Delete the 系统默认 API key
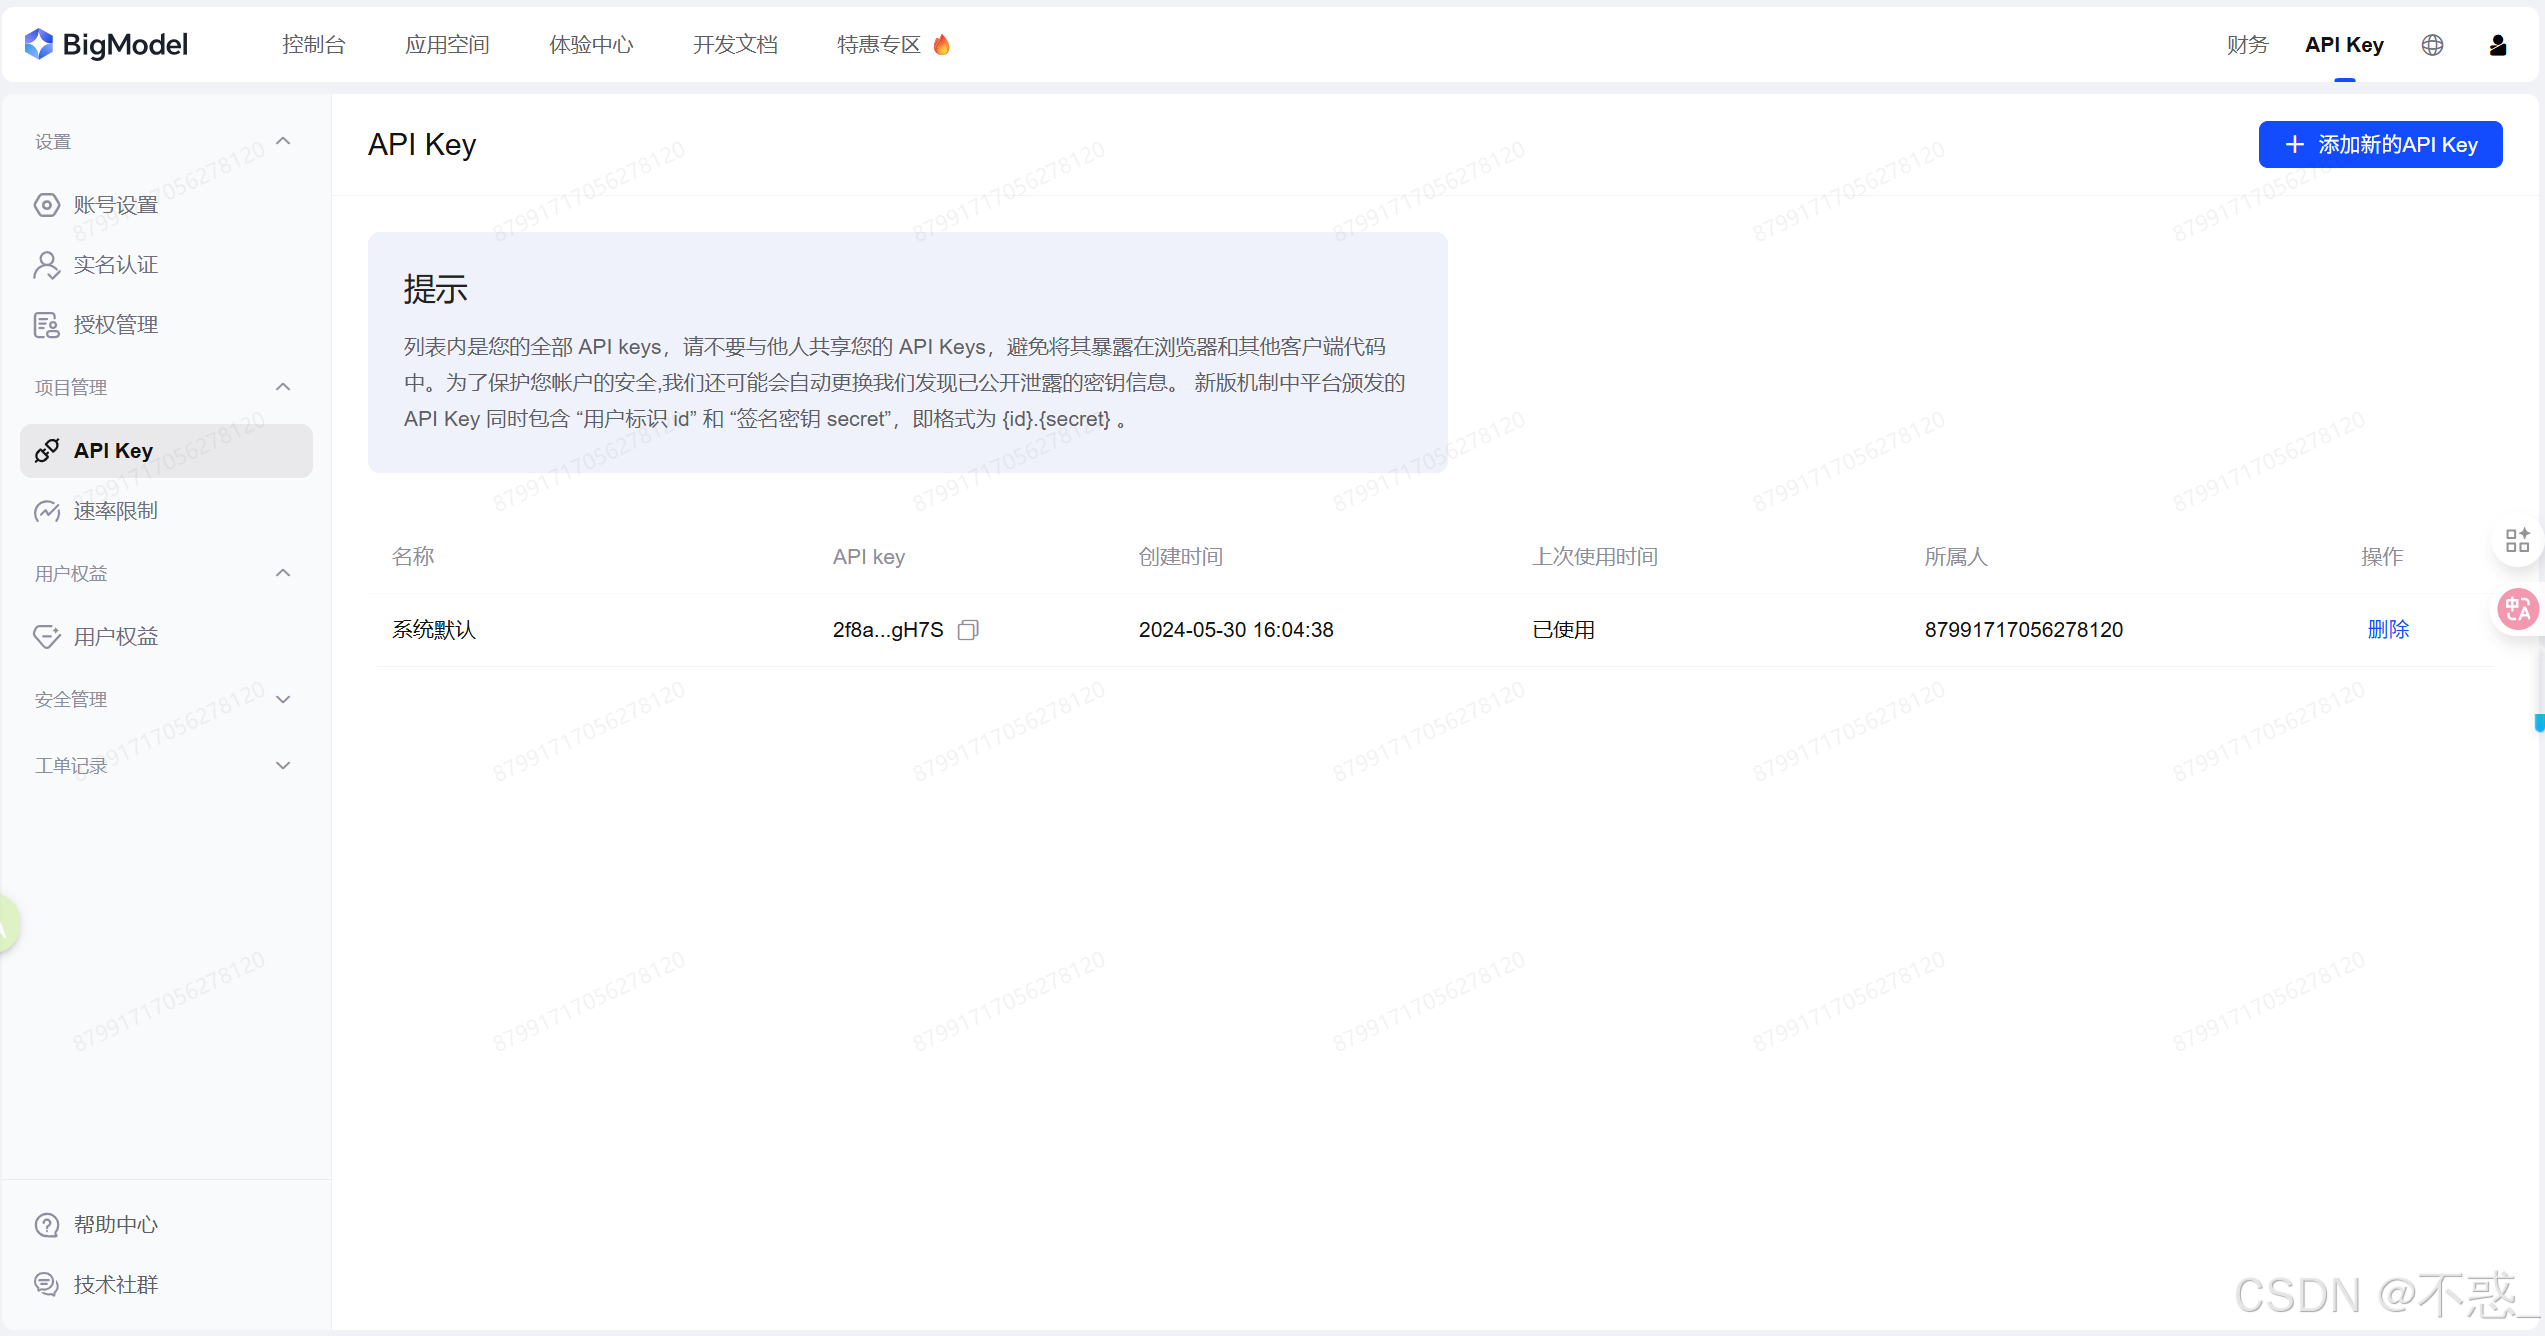Image resolution: width=2545 pixels, height=1336 pixels. 2389,630
